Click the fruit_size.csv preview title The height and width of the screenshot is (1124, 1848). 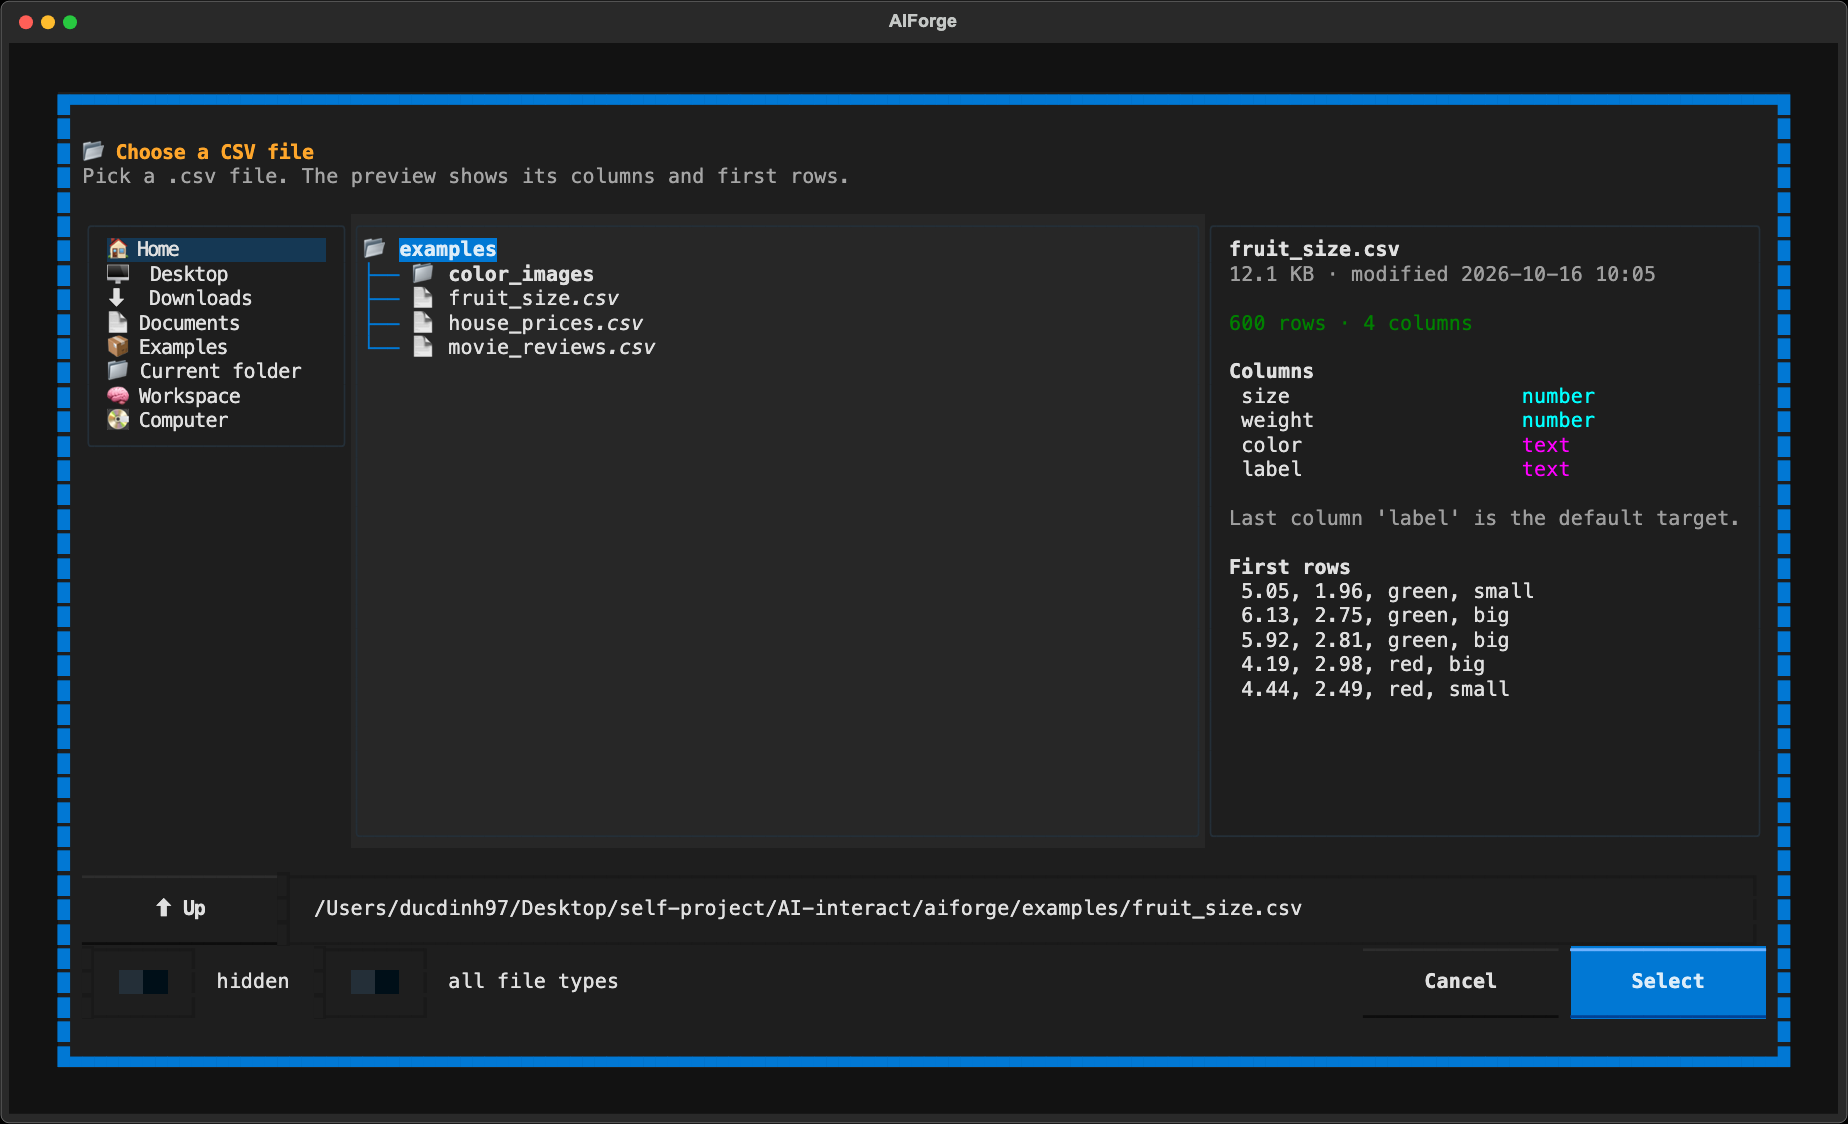[1314, 249]
